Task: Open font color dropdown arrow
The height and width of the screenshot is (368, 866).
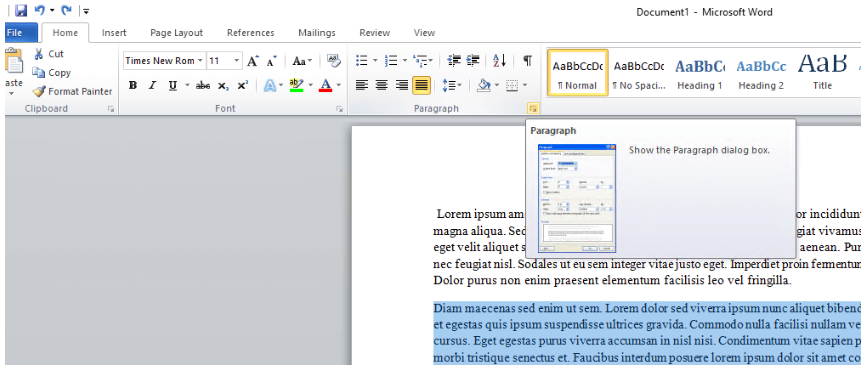Action: click(x=339, y=86)
